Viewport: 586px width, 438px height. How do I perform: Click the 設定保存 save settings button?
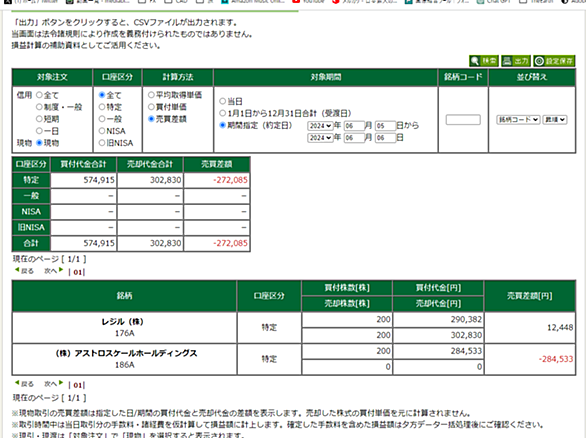pos(554,61)
